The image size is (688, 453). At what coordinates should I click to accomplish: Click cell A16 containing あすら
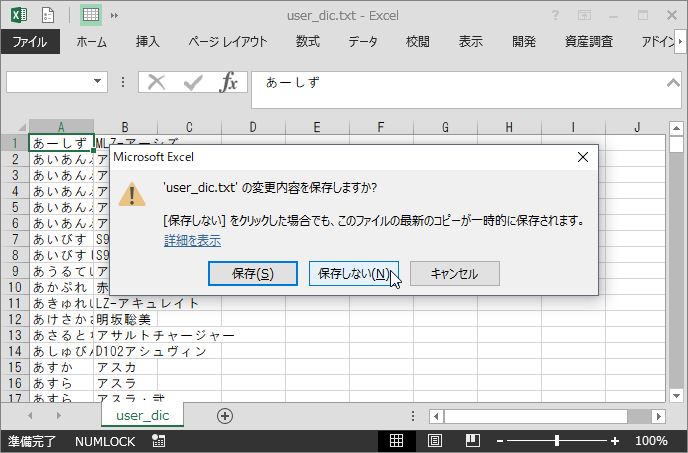(61, 383)
